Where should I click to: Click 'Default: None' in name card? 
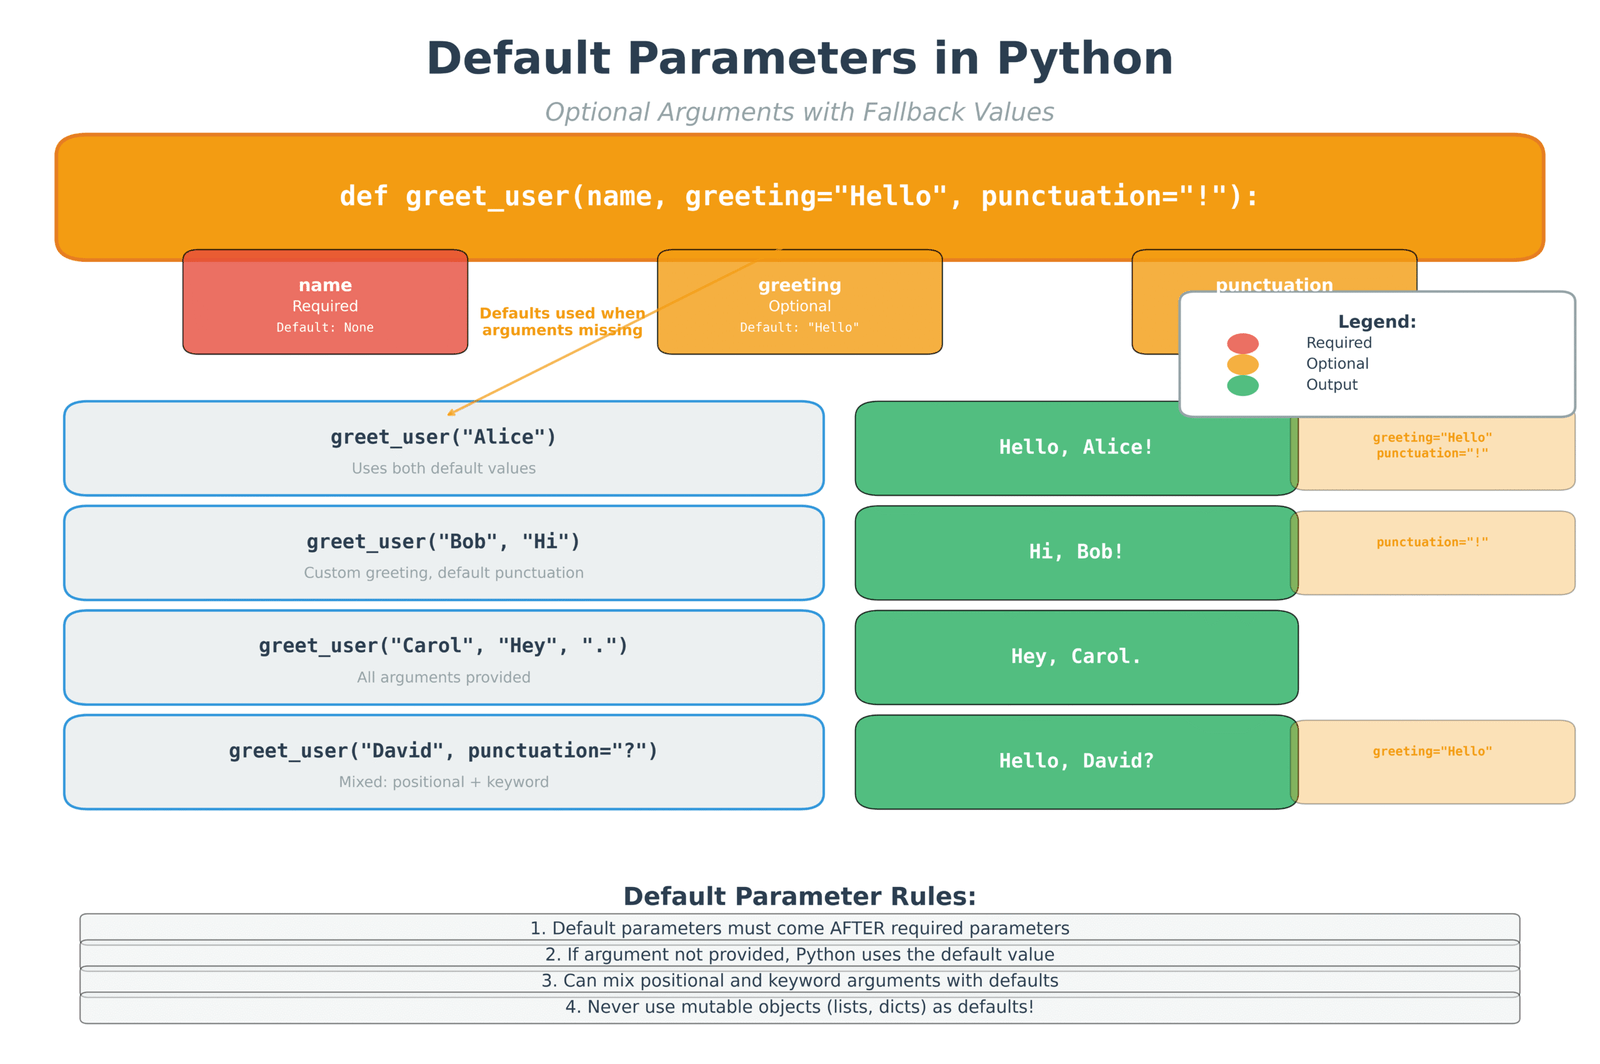(325, 327)
